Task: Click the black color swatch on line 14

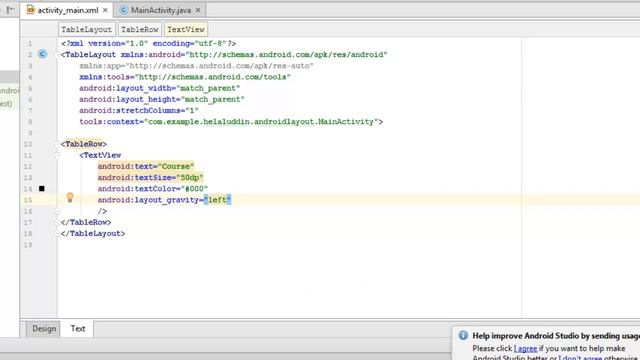Action: (42, 189)
